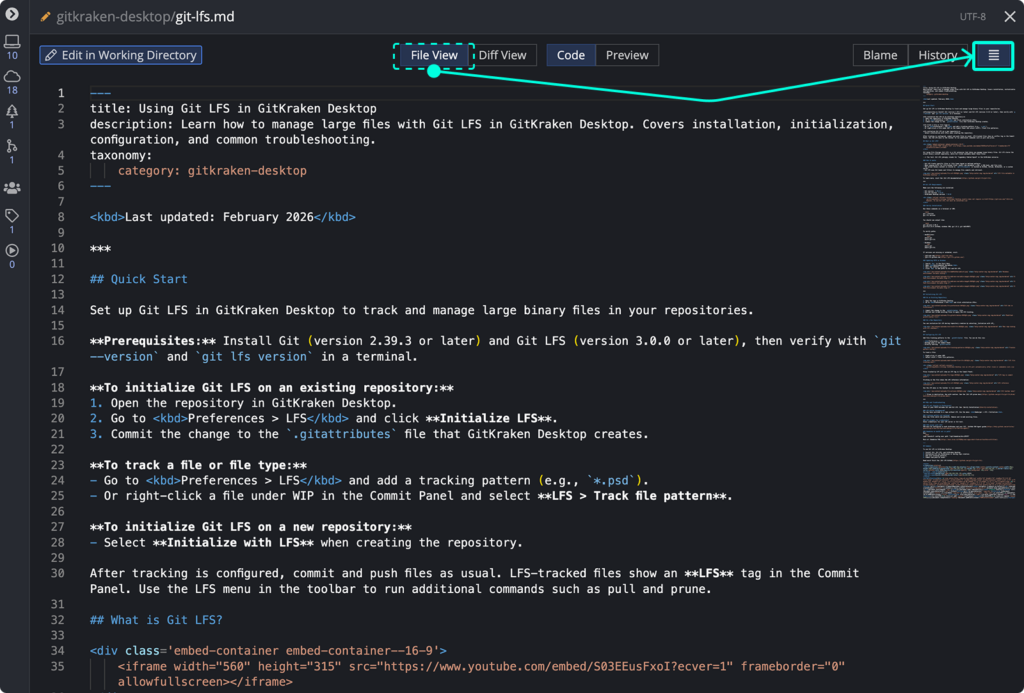This screenshot has height=693, width=1024.
Task: Switch to Diff View
Action: (x=502, y=55)
